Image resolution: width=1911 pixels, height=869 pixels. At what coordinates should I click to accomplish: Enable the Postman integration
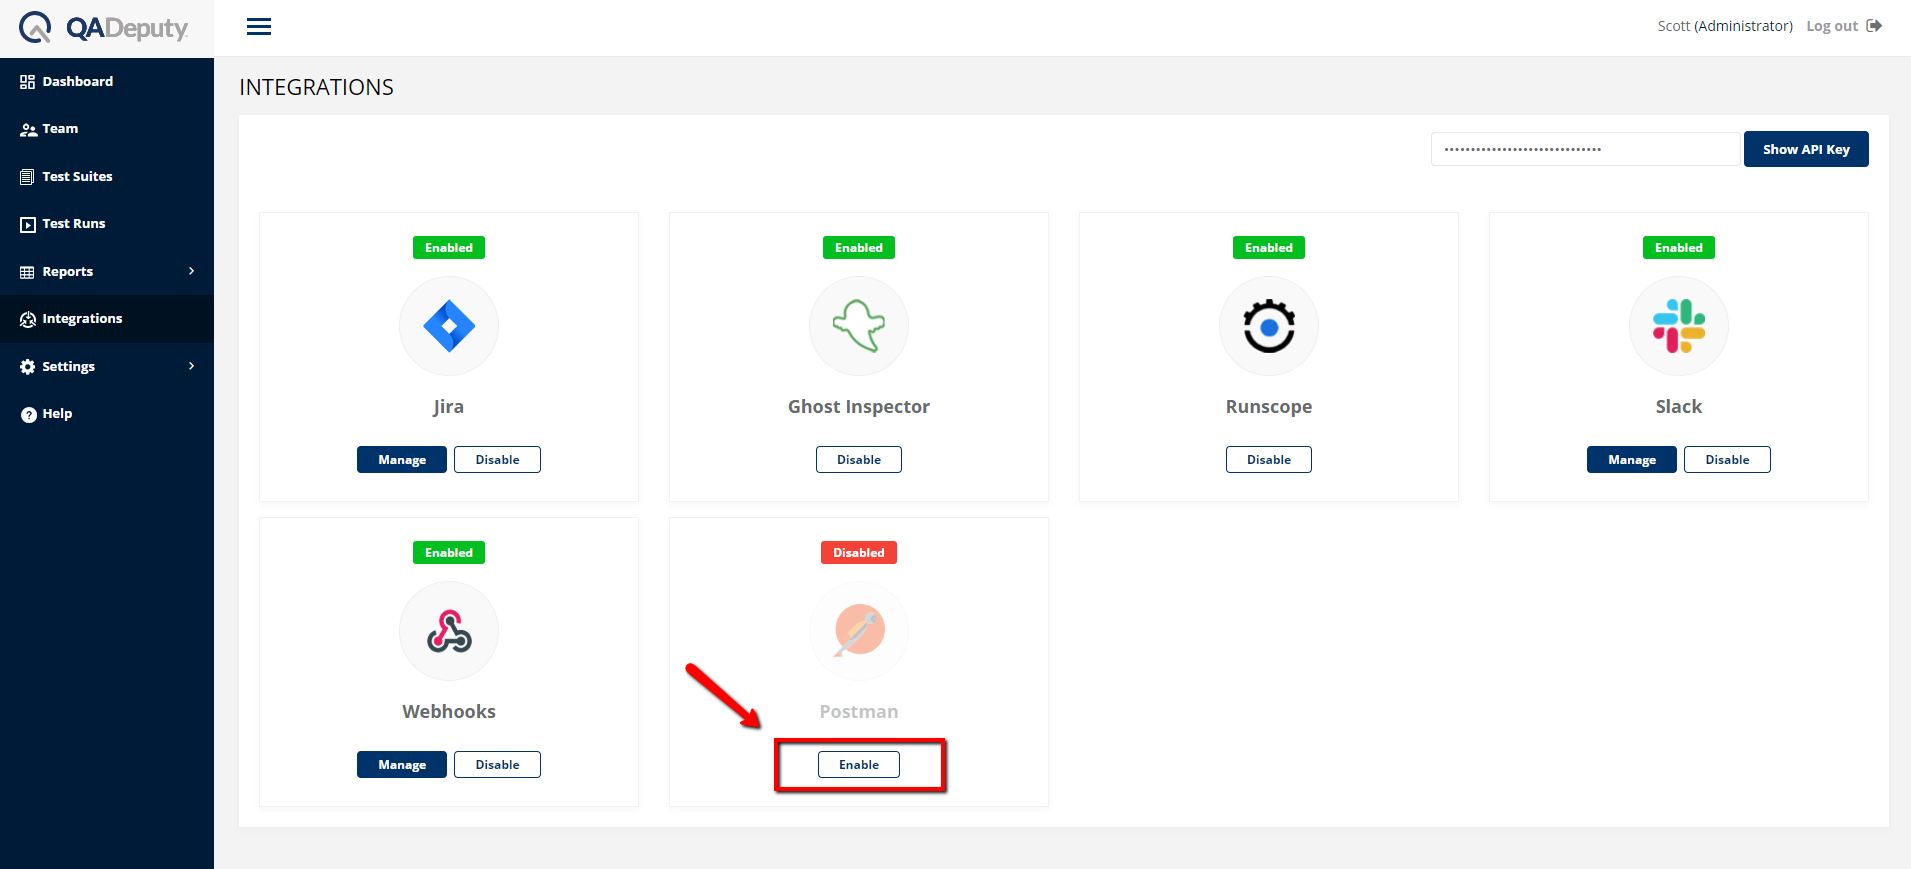click(859, 765)
